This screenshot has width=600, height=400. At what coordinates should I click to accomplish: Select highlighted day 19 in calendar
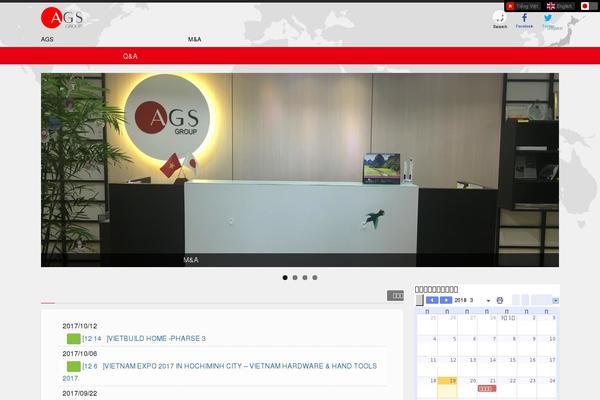pos(447,380)
